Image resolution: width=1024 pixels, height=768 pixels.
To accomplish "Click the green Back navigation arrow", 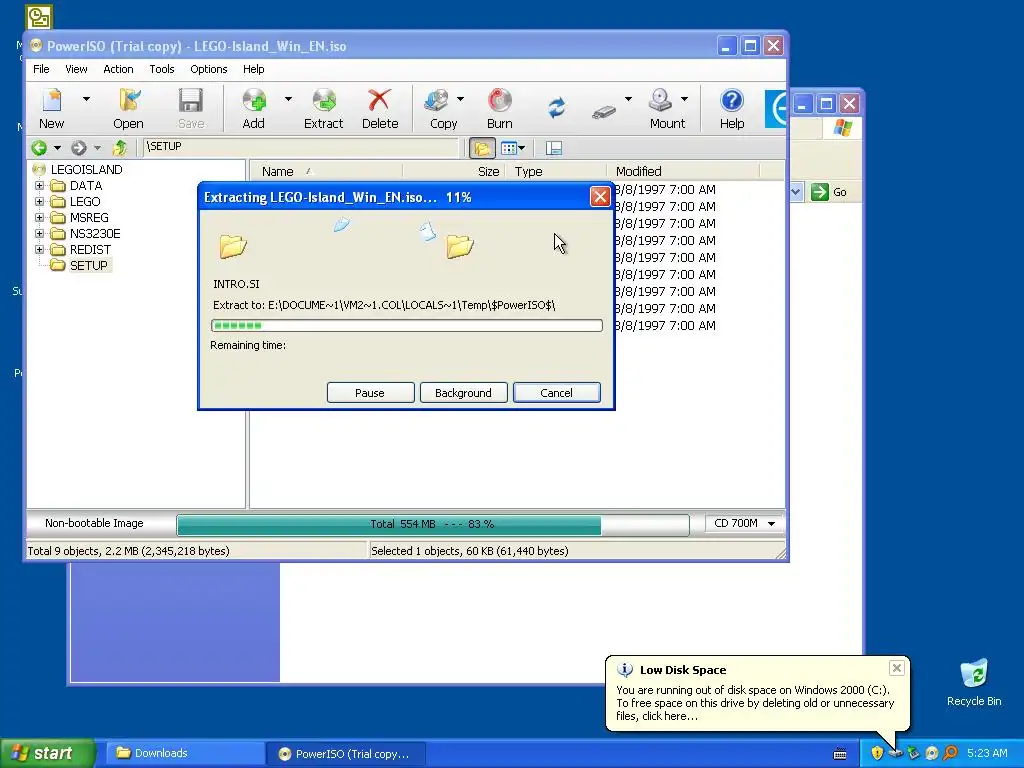I will 39,148.
